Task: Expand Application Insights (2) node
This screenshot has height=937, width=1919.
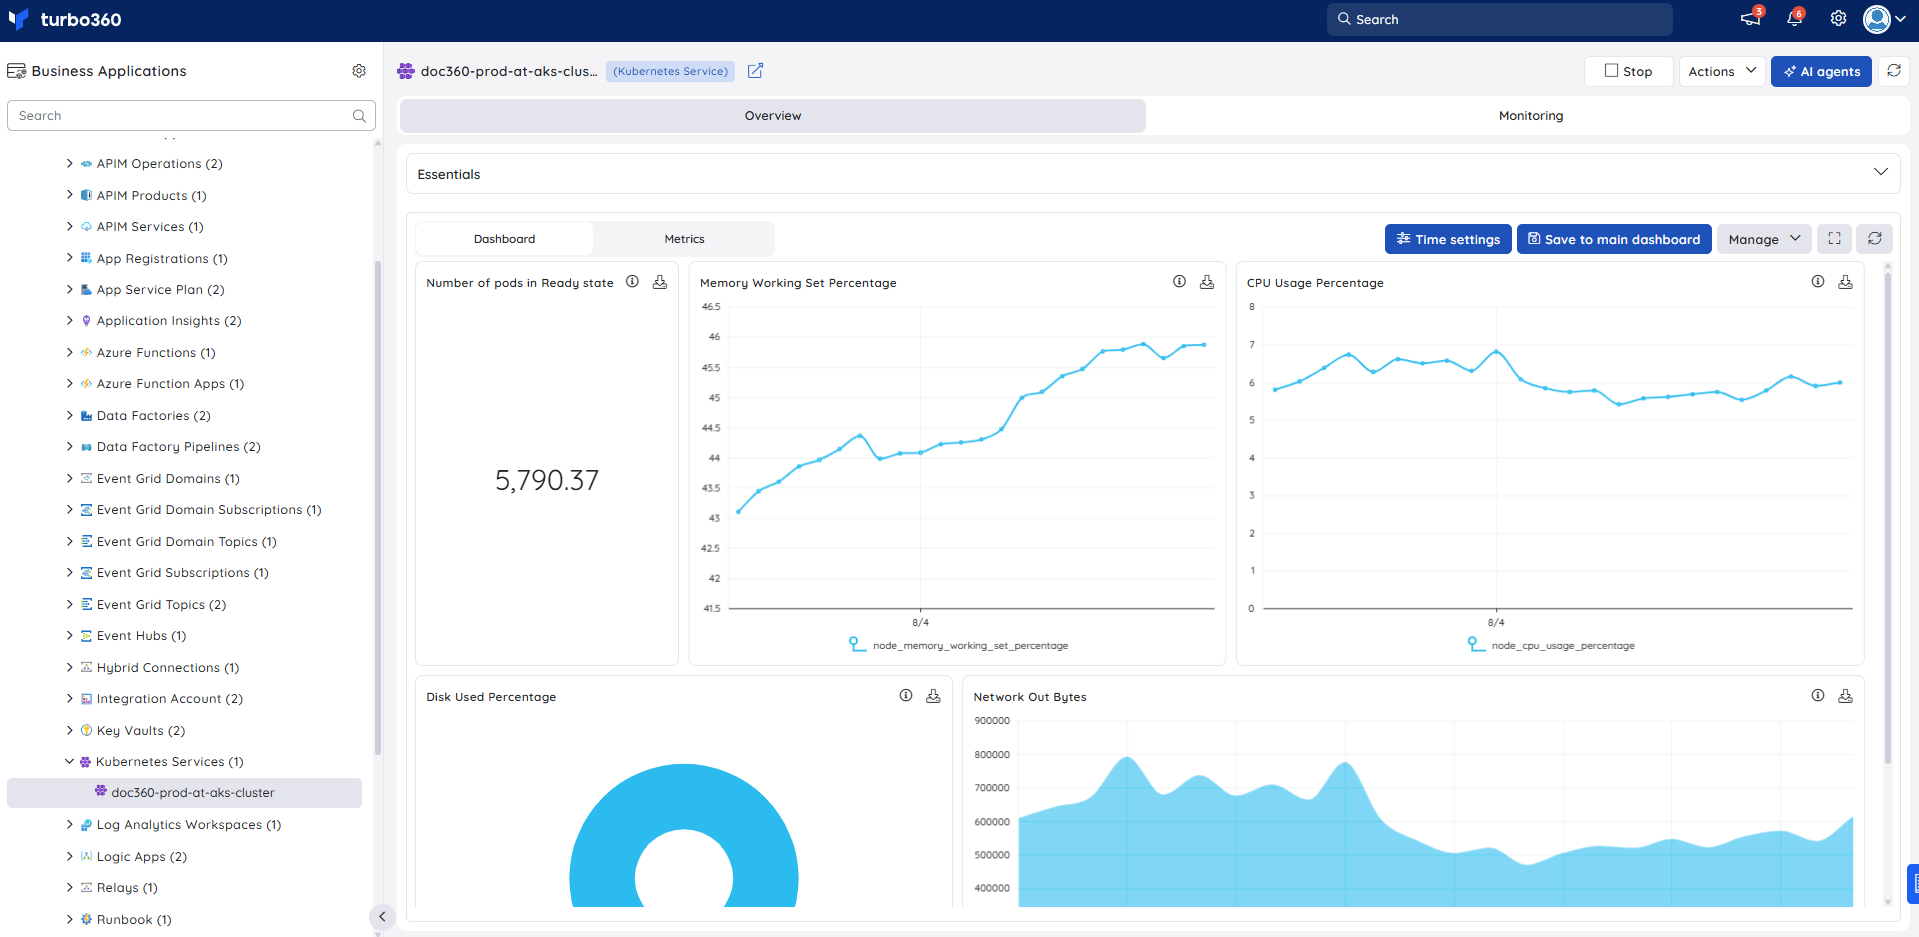Action: [70, 320]
